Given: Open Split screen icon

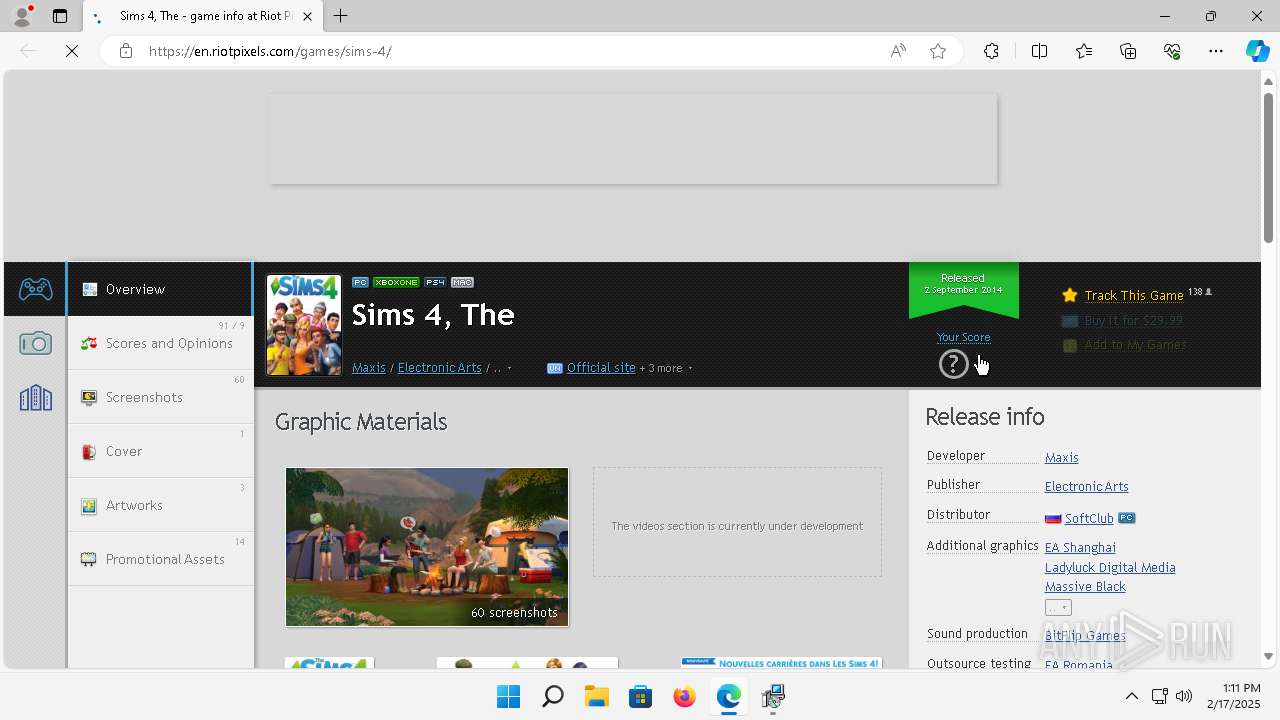Looking at the screenshot, I should (x=1039, y=51).
